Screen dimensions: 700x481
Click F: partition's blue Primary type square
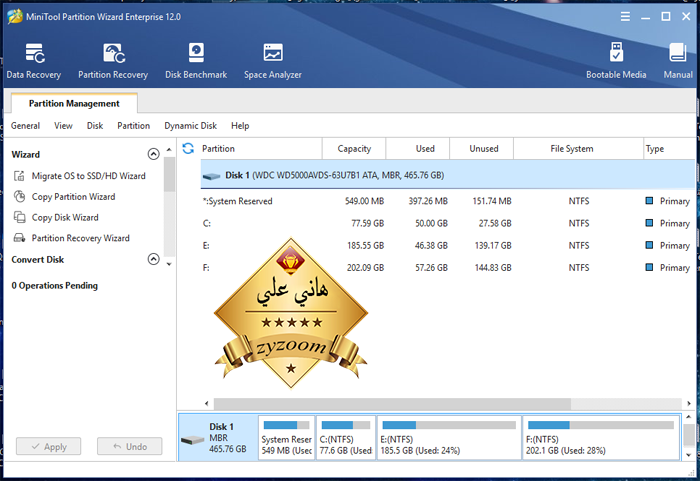point(650,267)
